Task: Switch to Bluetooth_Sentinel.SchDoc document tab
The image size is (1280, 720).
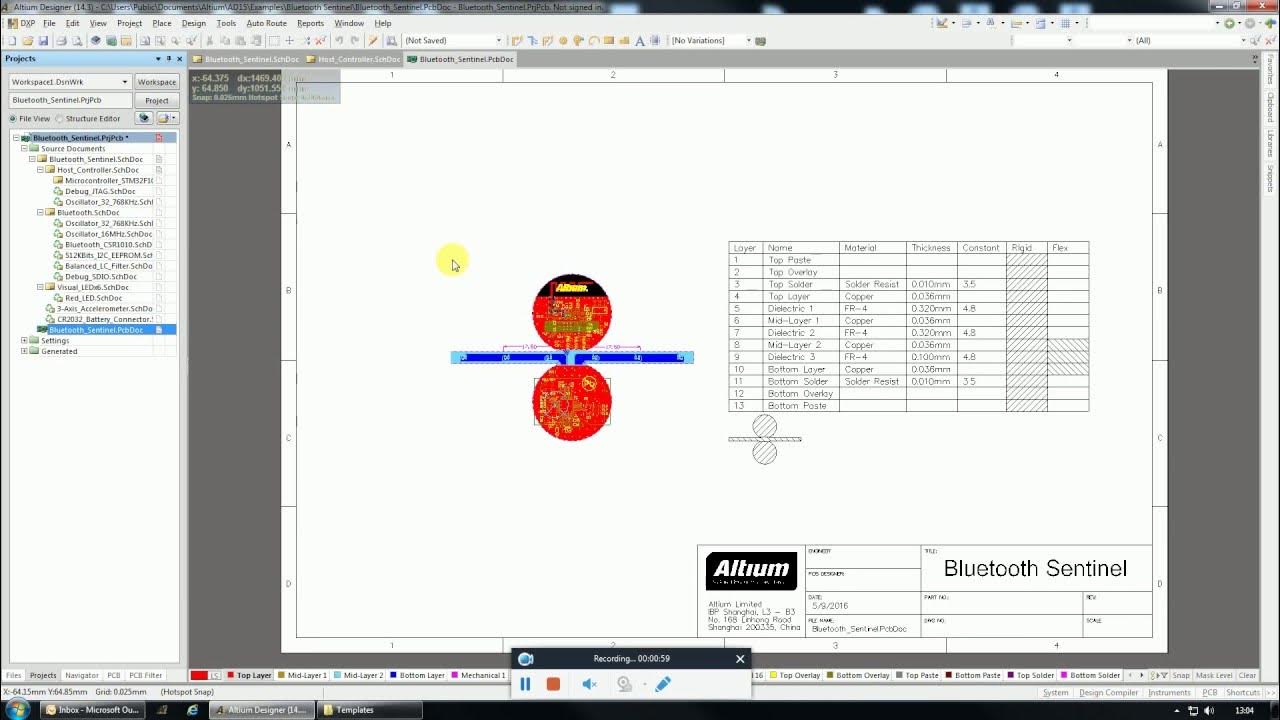Action: [x=246, y=59]
